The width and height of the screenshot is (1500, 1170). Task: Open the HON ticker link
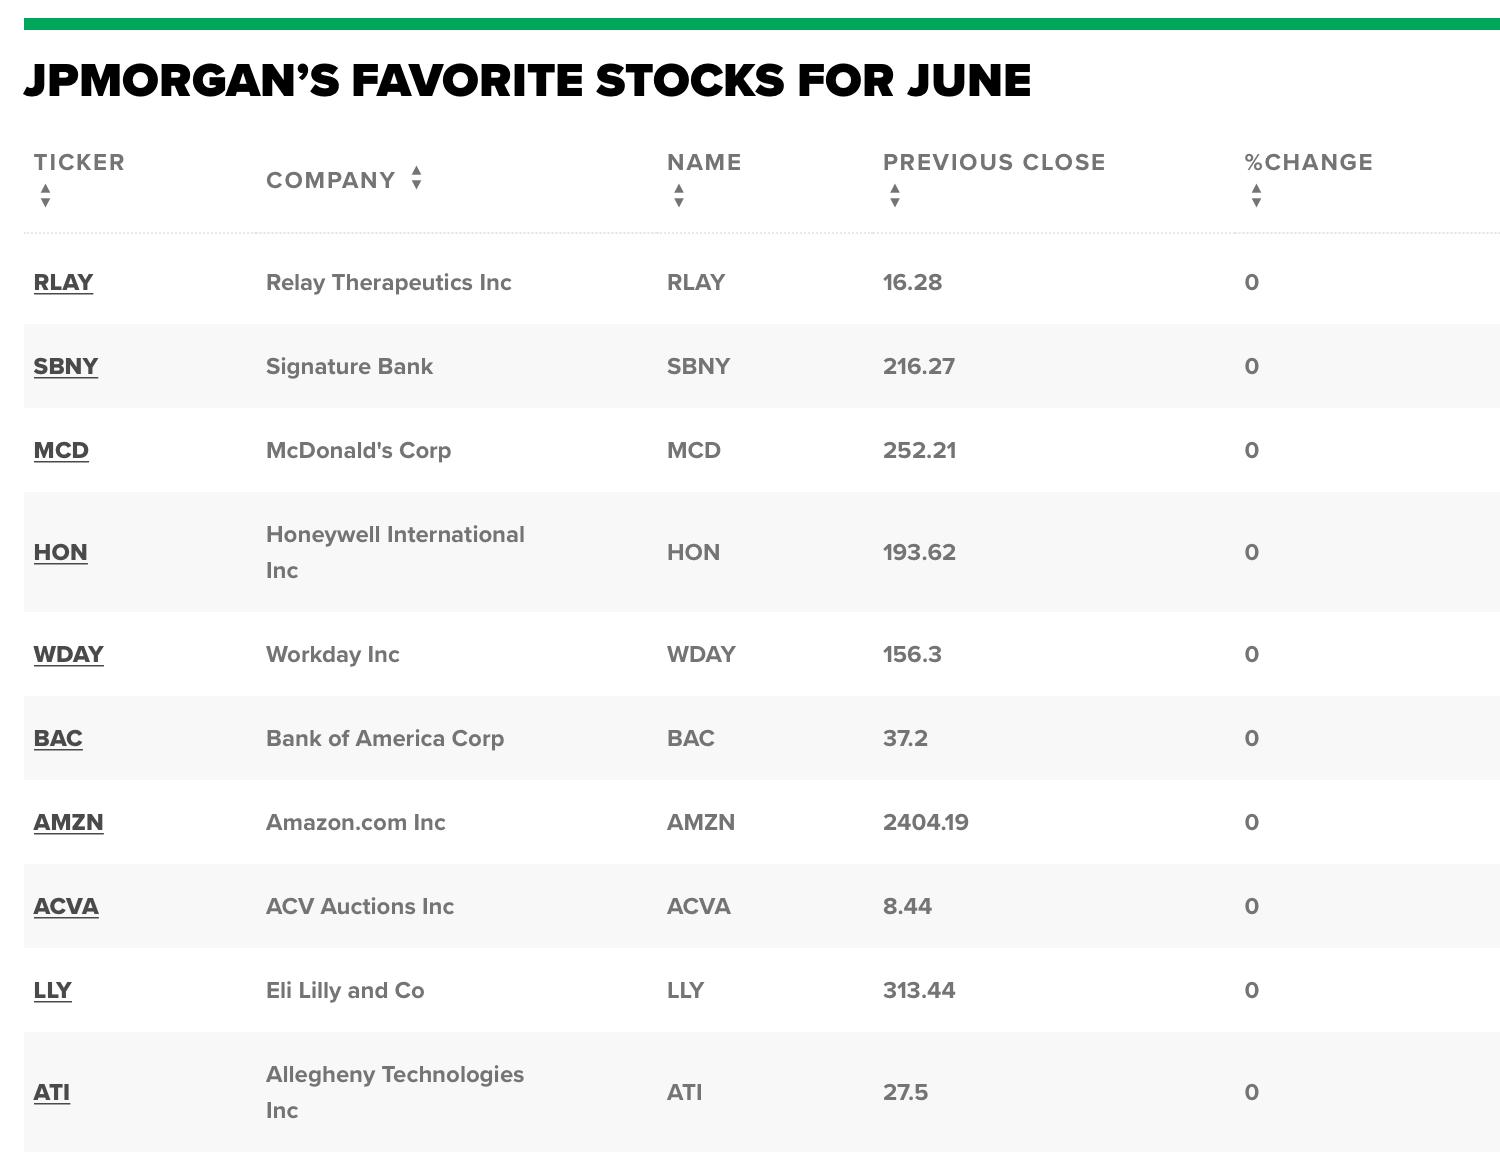point(60,552)
